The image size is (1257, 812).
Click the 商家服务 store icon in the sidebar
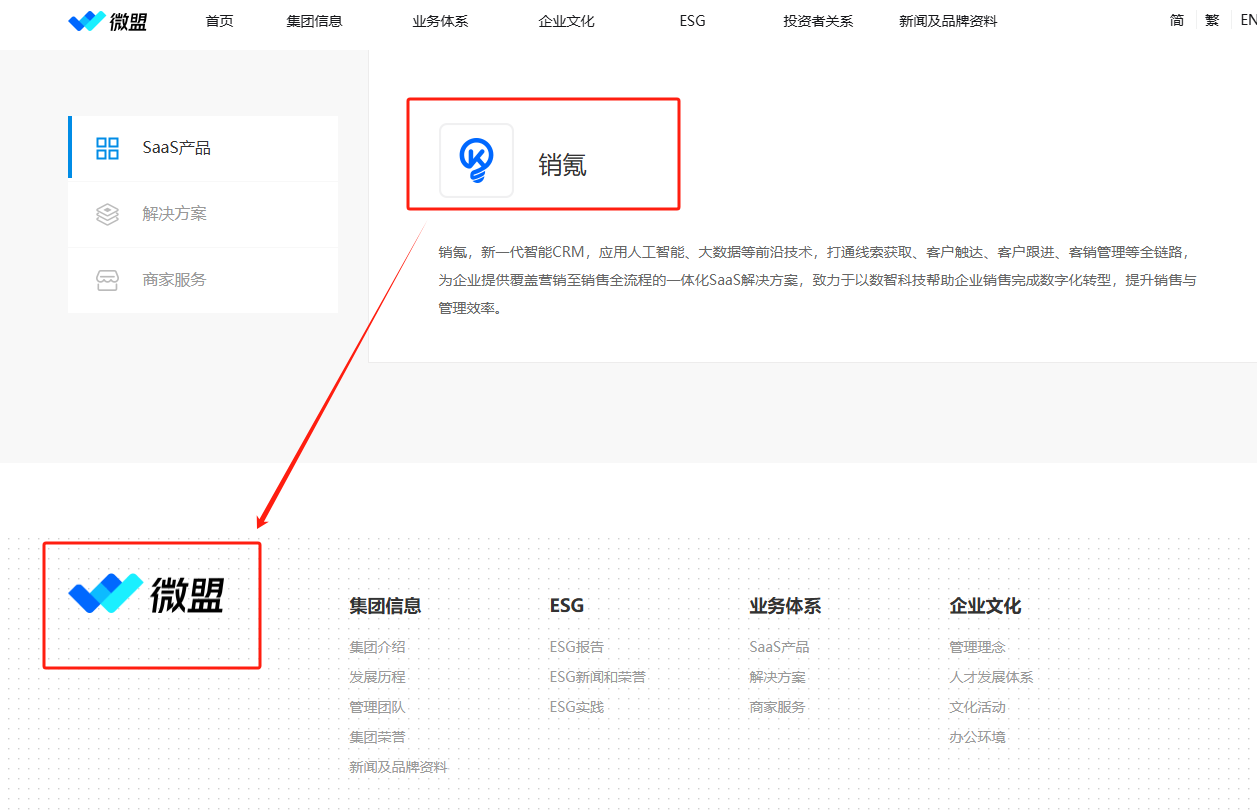107,280
